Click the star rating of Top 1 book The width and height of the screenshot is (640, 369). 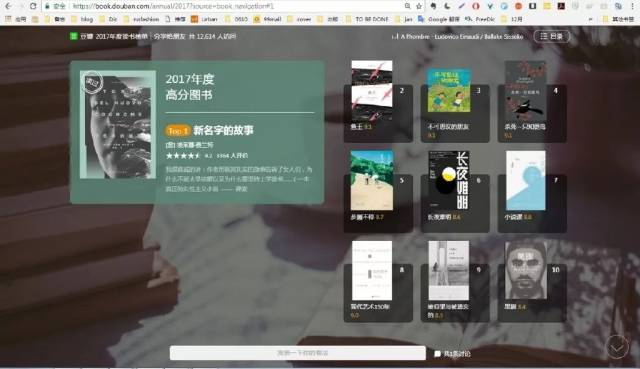coord(183,156)
